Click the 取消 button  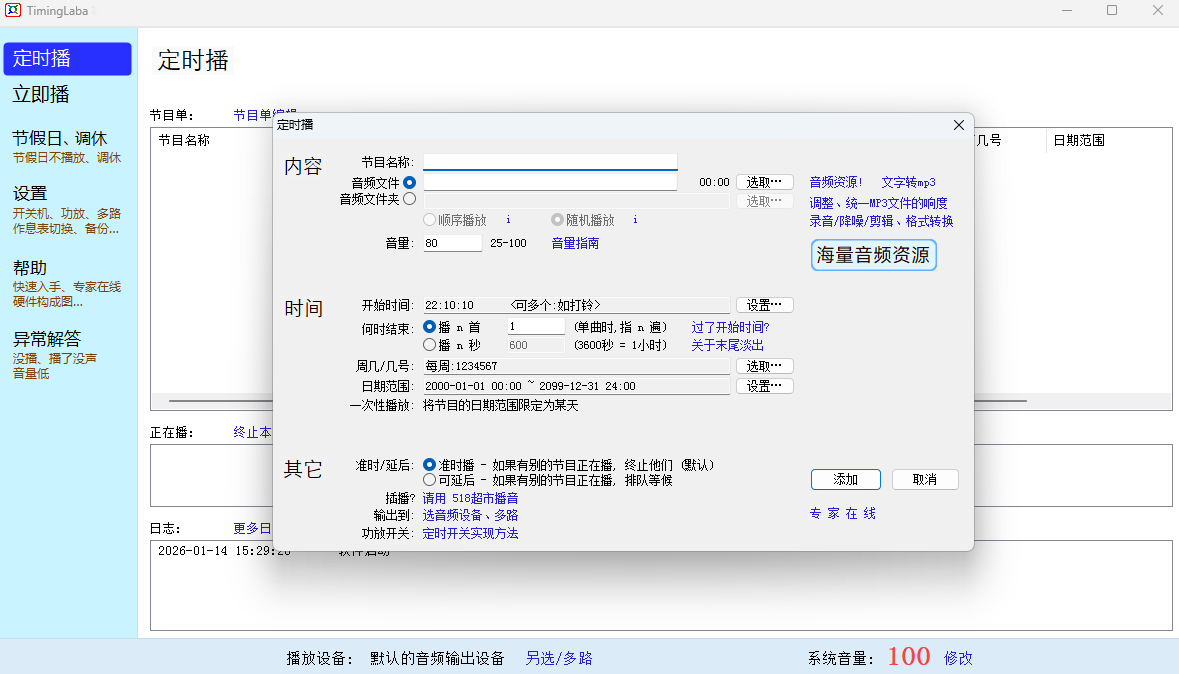click(925, 479)
